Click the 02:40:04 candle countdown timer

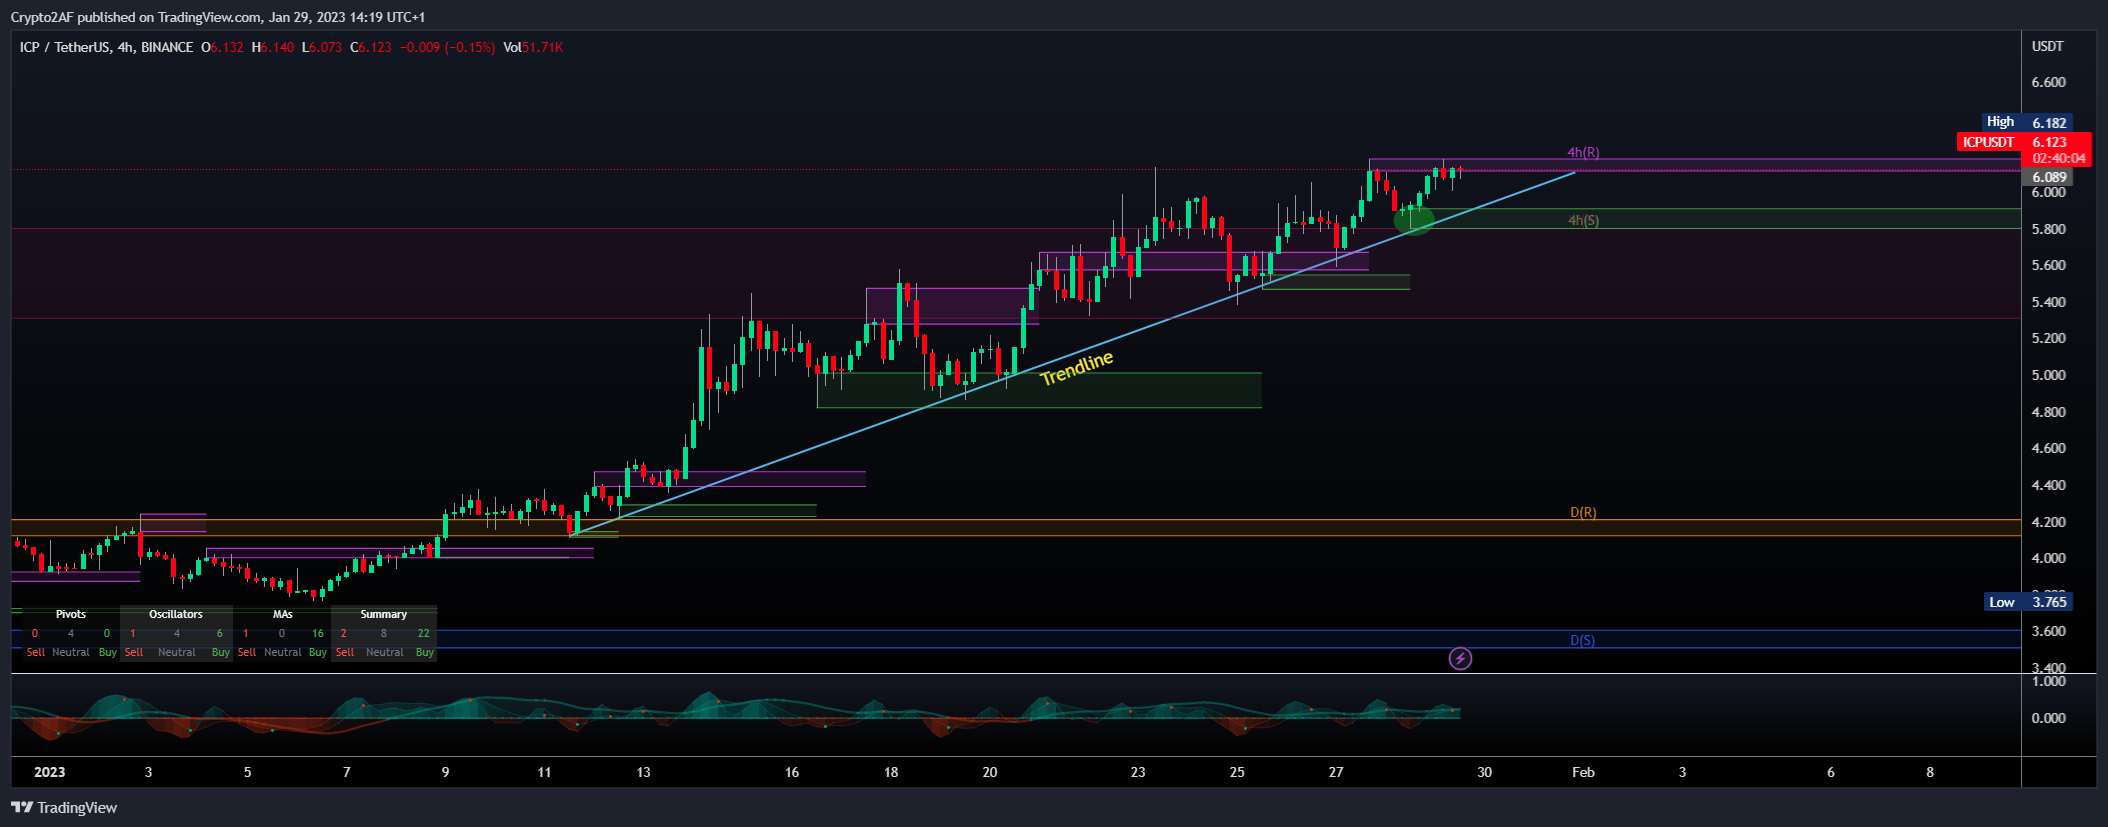(x=2058, y=159)
